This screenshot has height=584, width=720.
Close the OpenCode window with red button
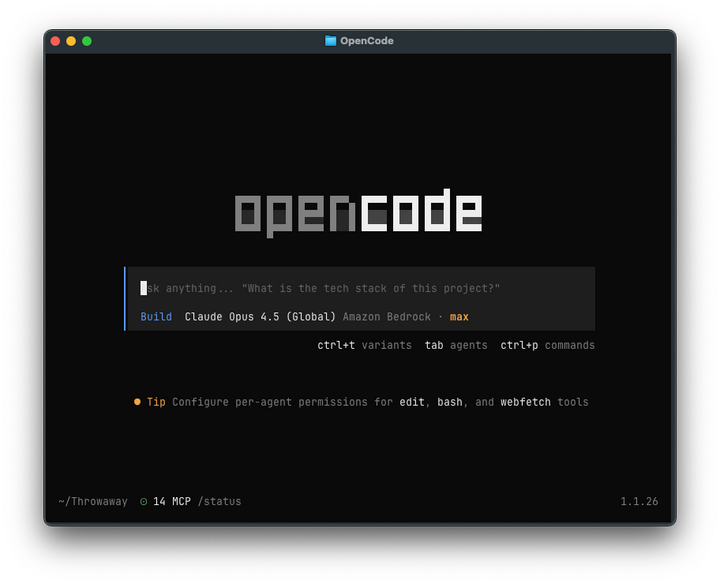click(x=56, y=41)
